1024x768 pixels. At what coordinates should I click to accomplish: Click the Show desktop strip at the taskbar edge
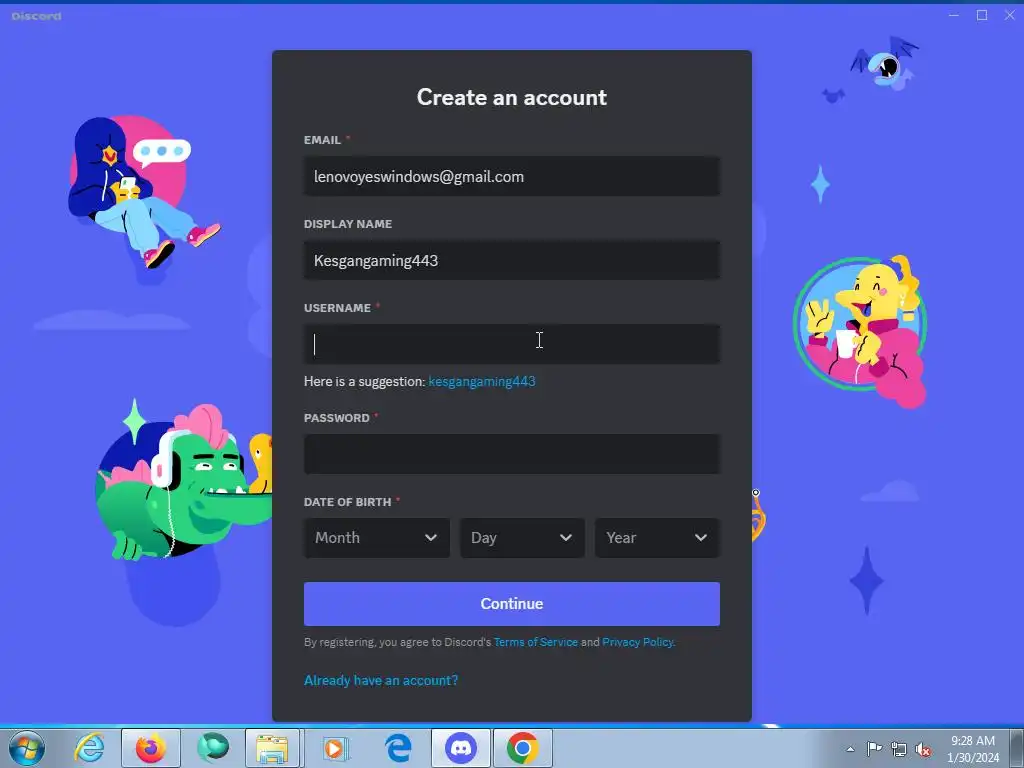click(x=1017, y=748)
